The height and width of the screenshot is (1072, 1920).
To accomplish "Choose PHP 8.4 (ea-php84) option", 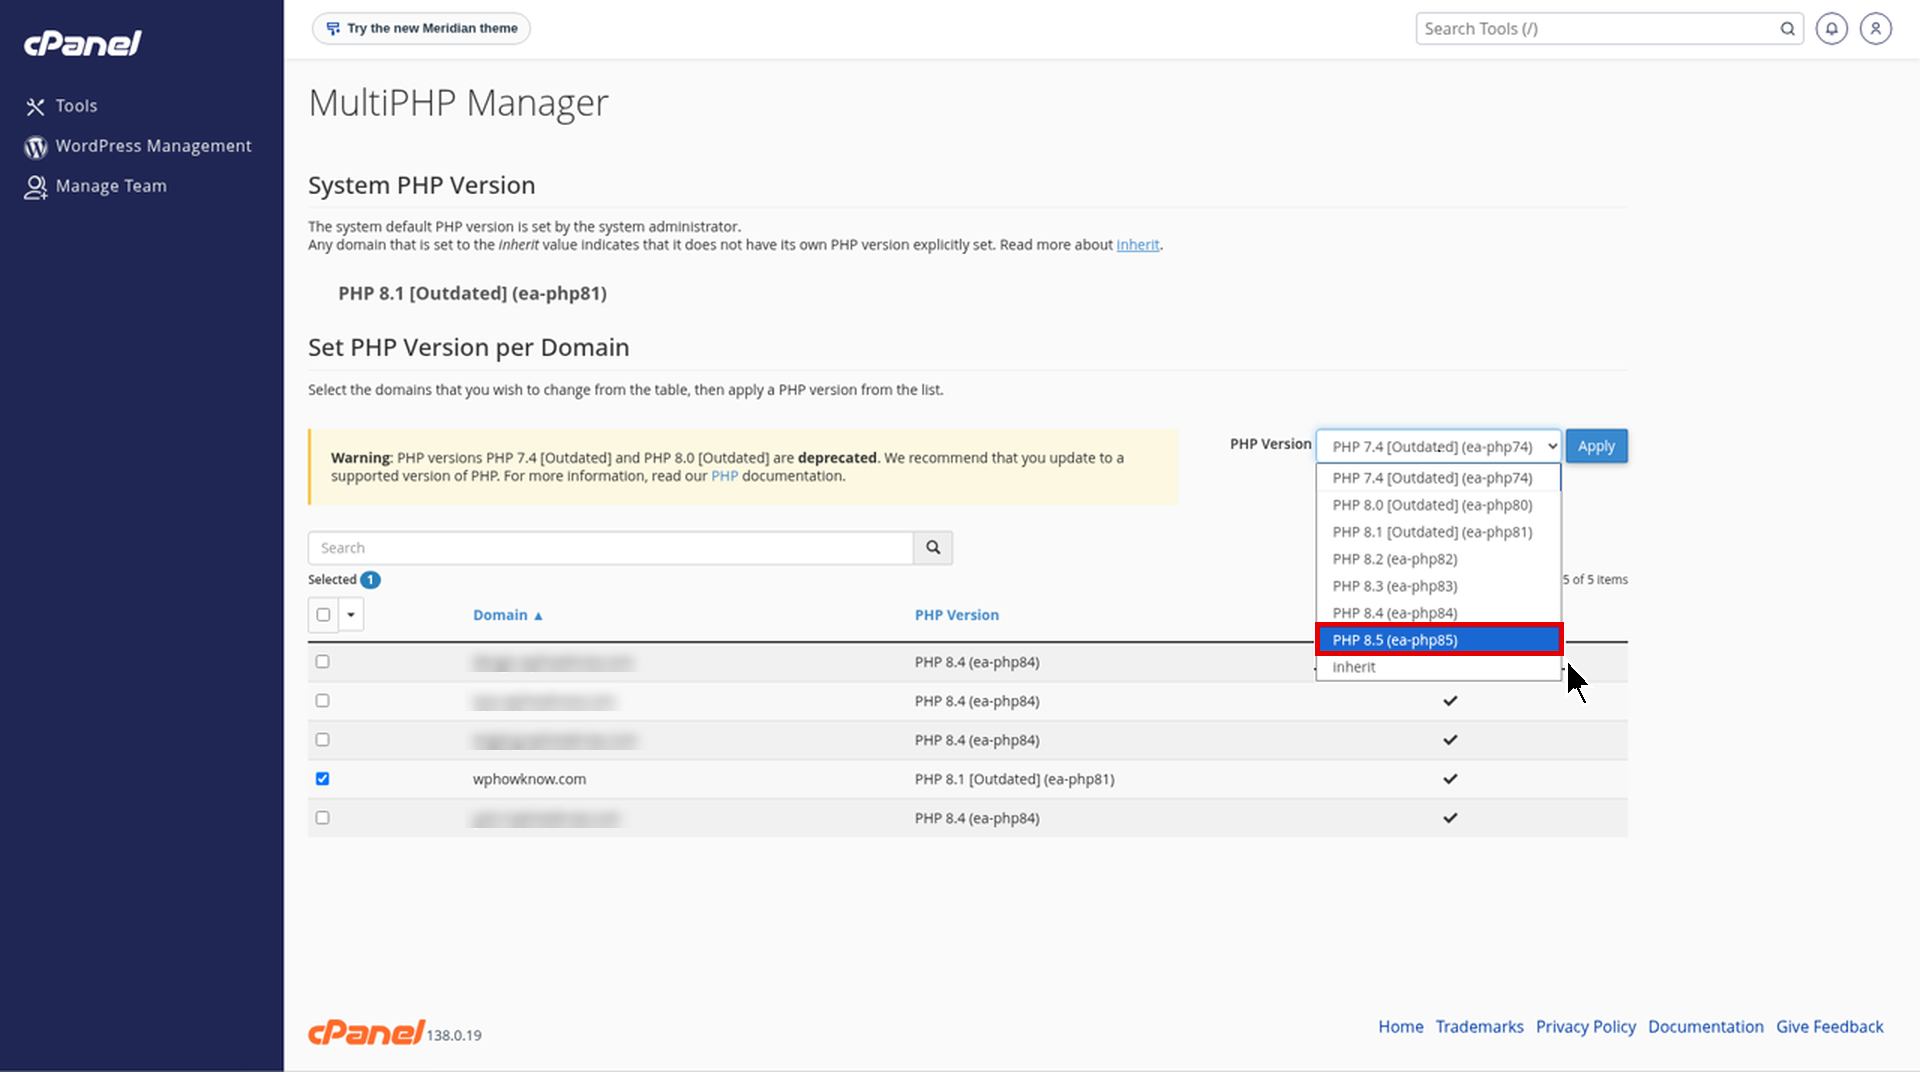I will coord(1438,613).
